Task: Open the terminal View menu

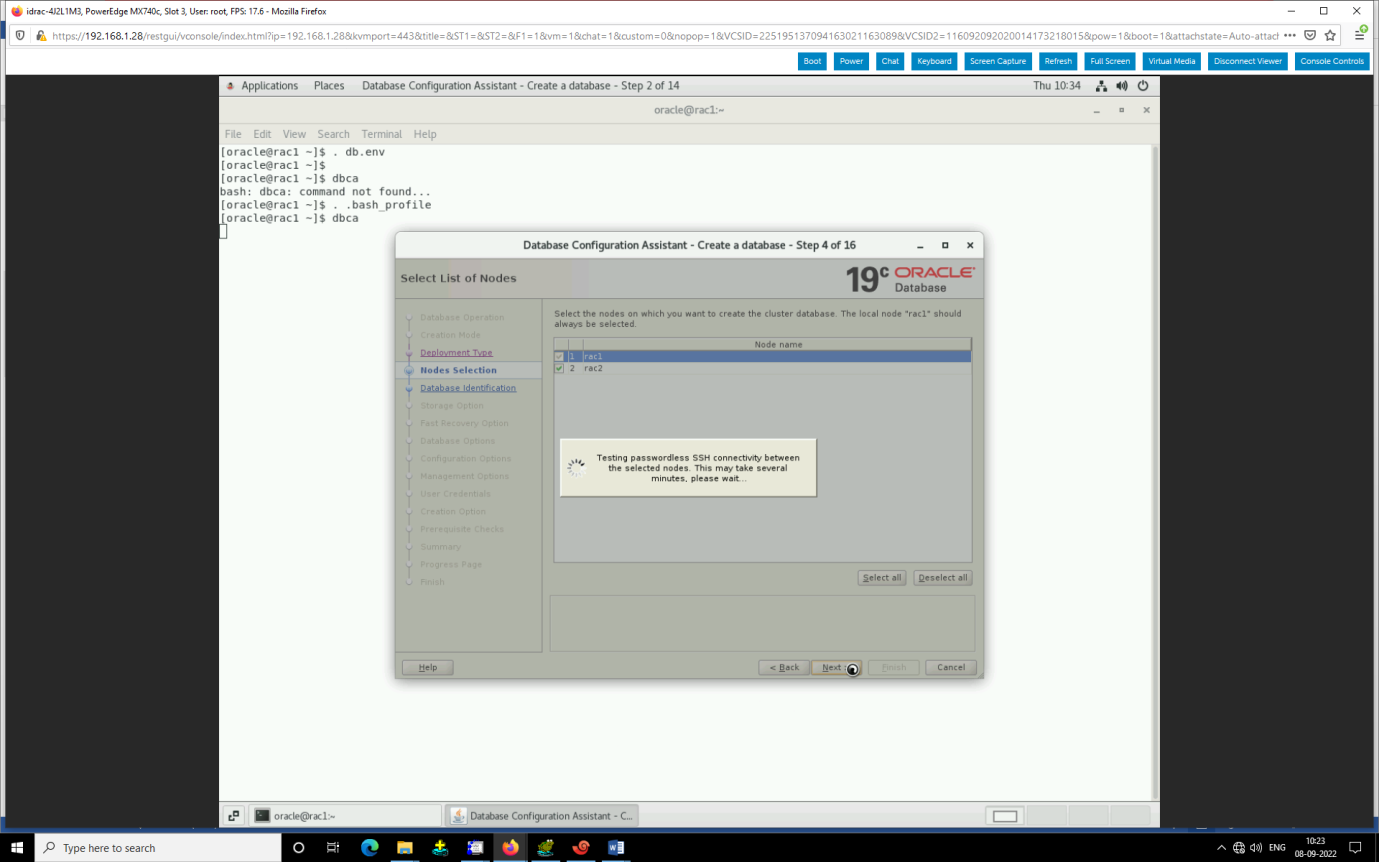Action: click(294, 134)
